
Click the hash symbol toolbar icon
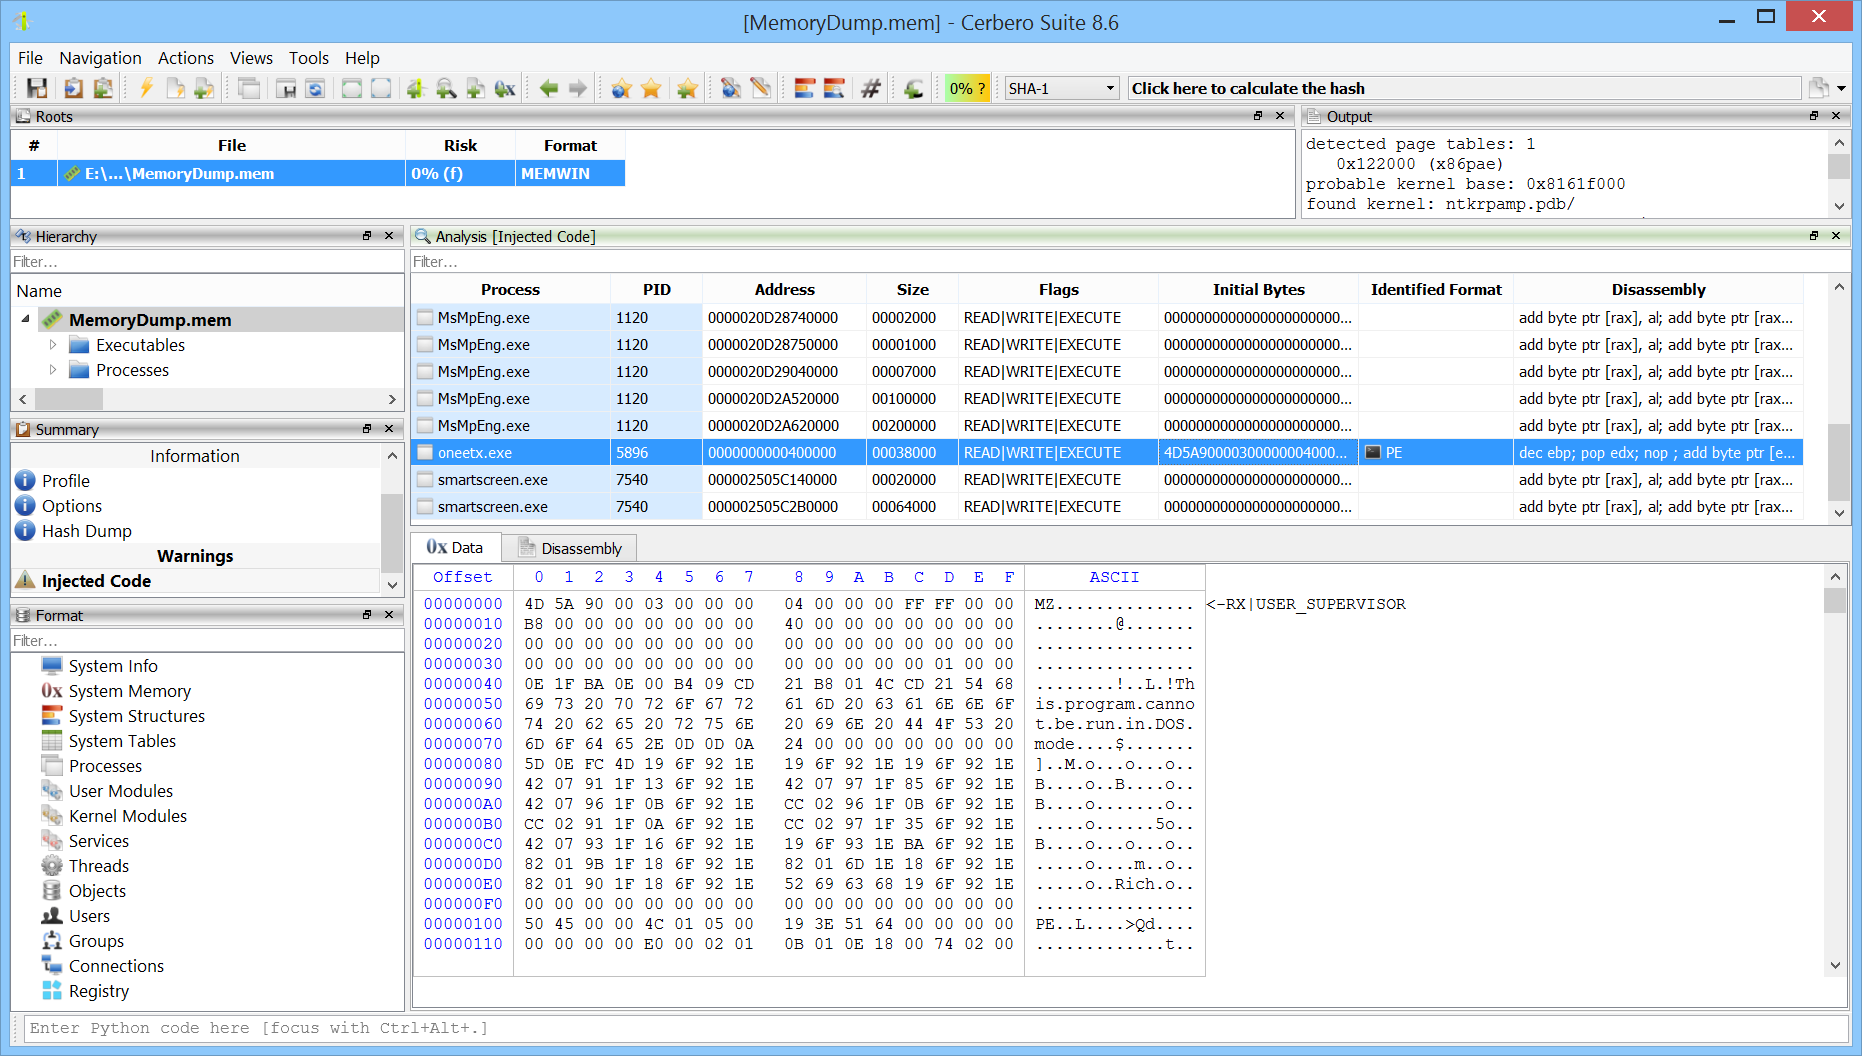click(x=871, y=89)
